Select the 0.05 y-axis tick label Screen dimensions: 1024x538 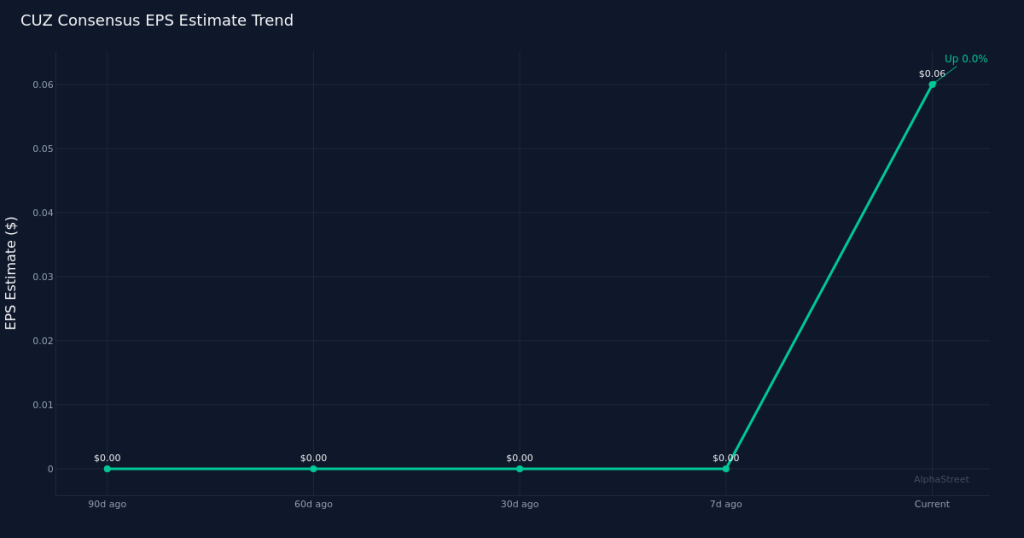coord(41,149)
